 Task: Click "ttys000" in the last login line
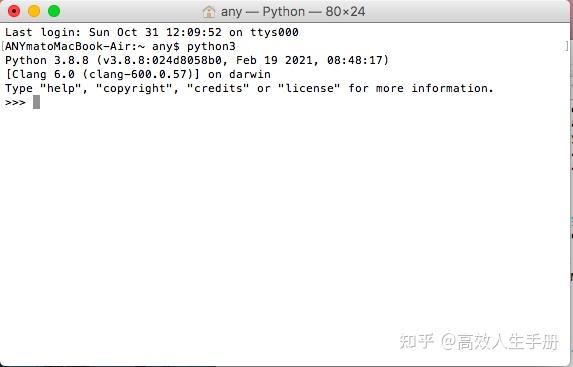(274, 33)
